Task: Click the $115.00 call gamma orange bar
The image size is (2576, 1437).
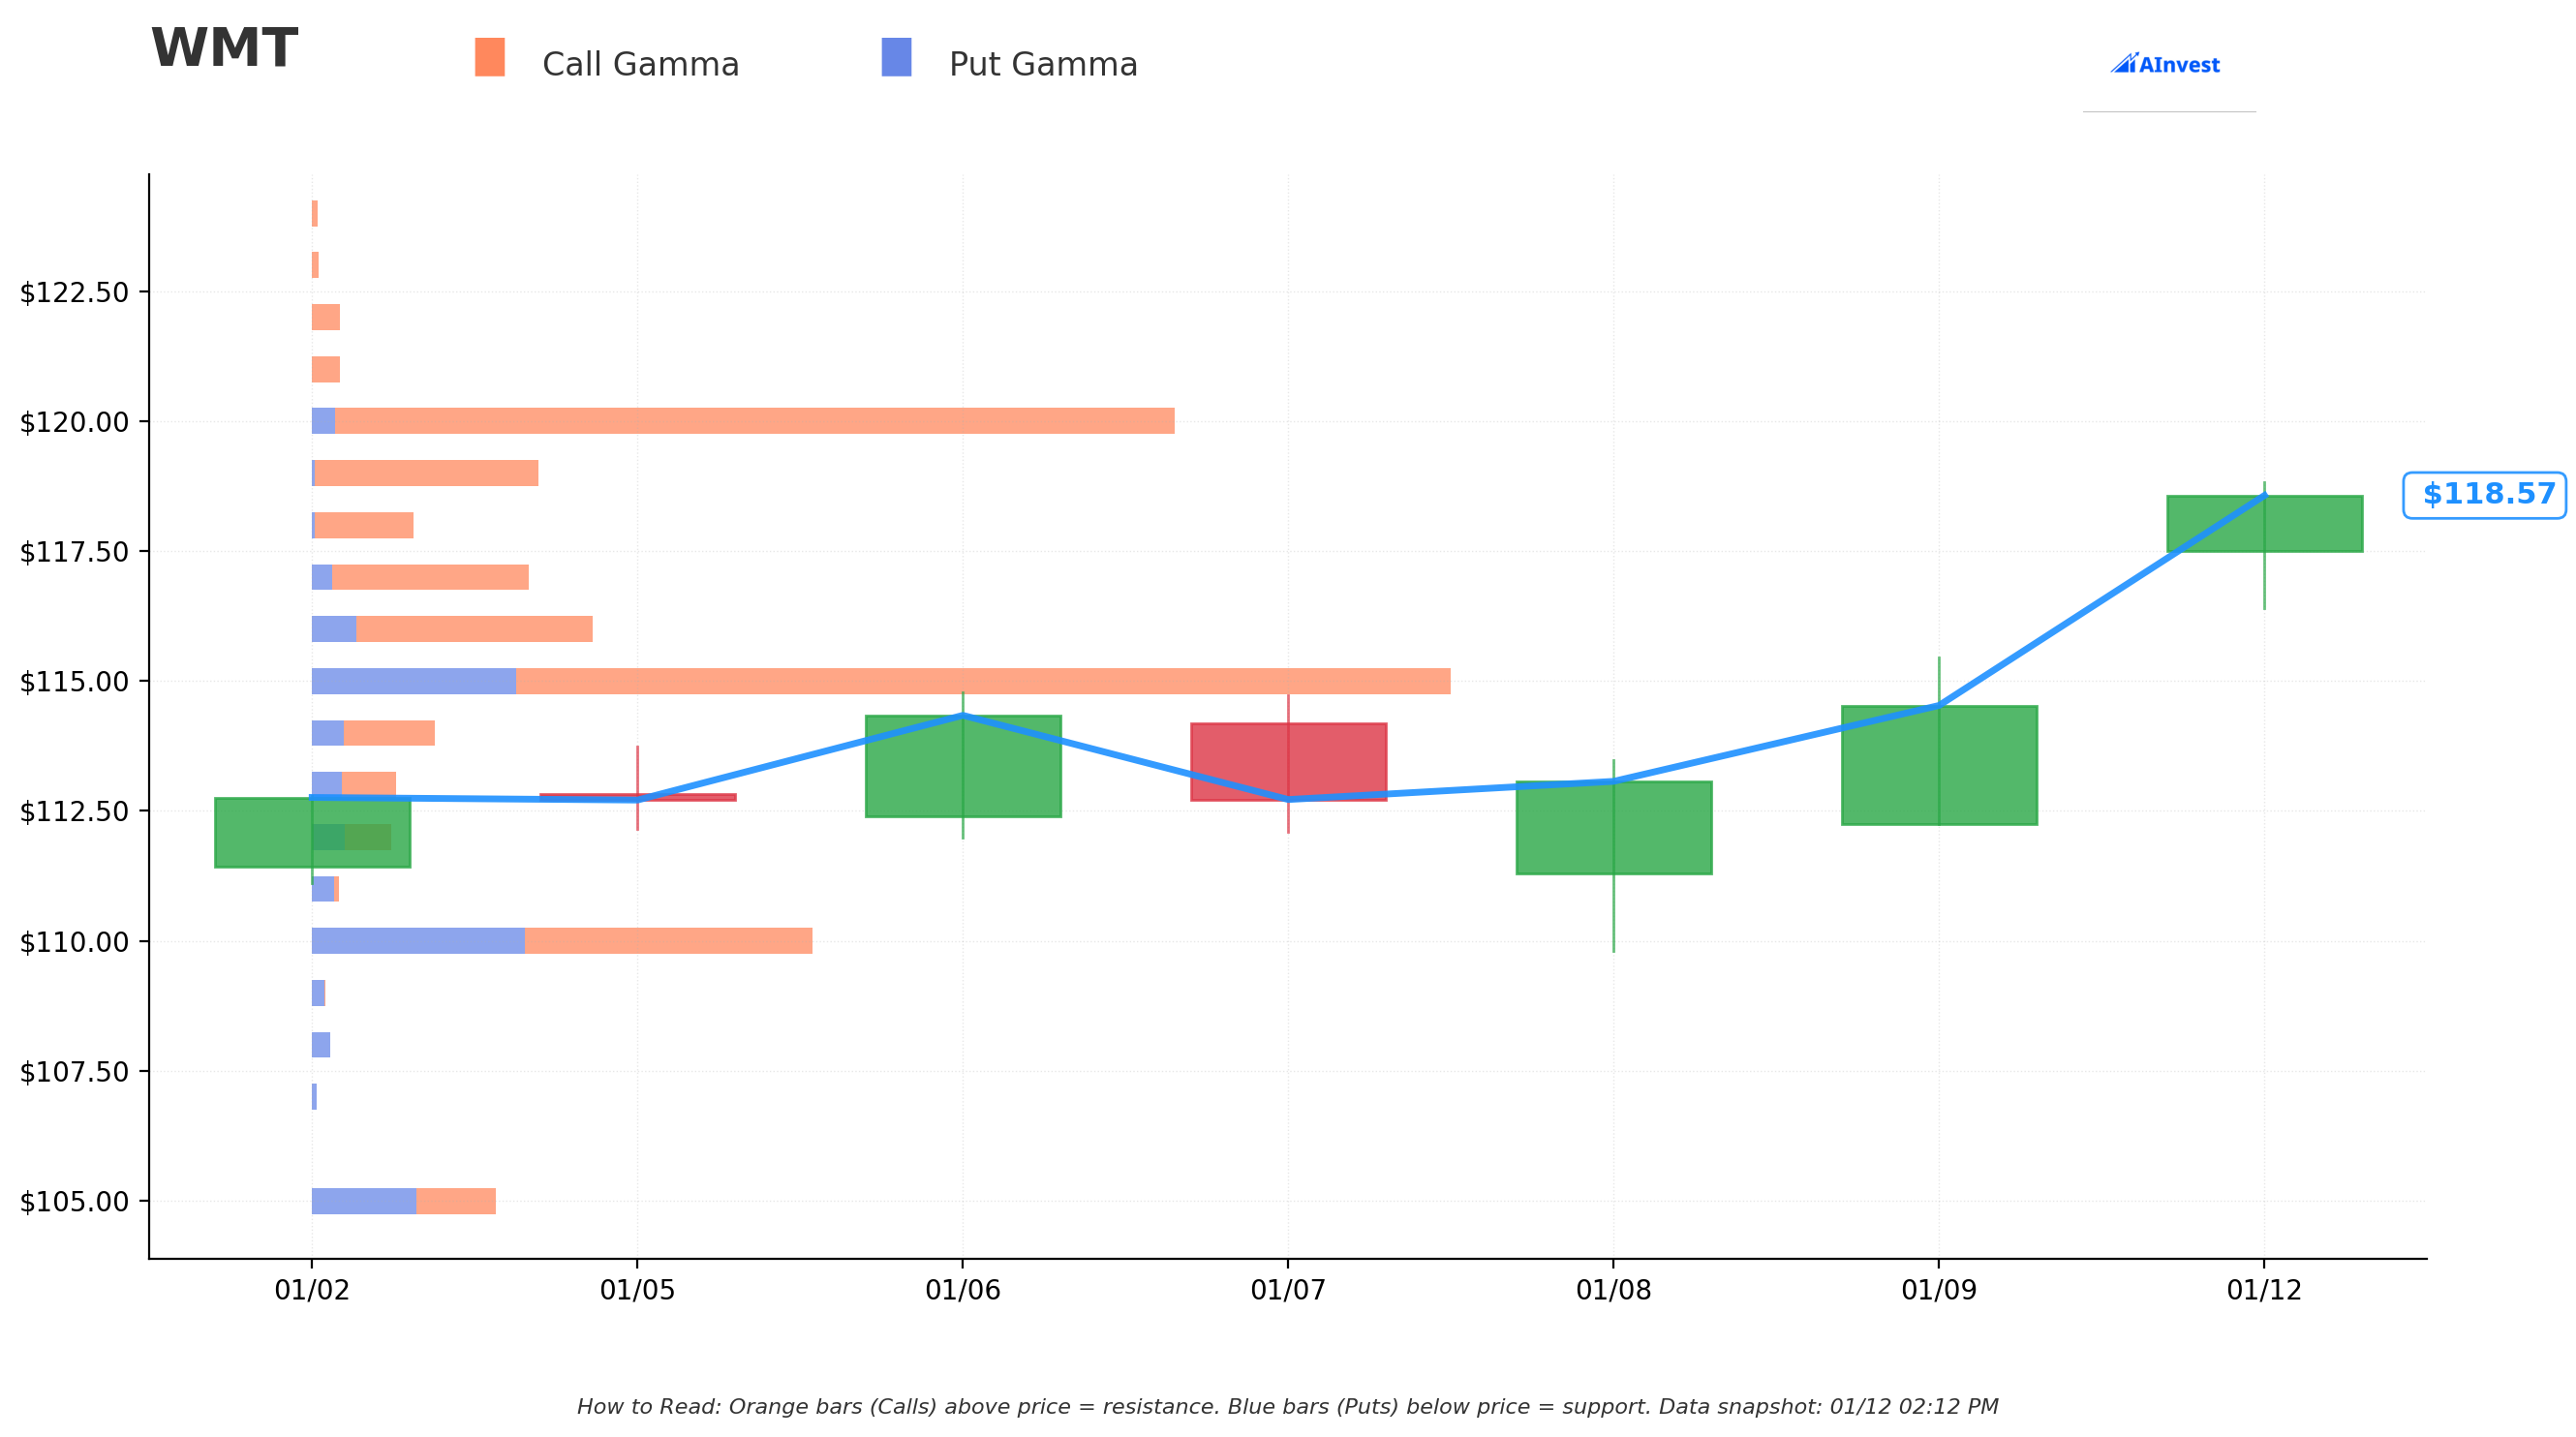Action: click(x=983, y=681)
